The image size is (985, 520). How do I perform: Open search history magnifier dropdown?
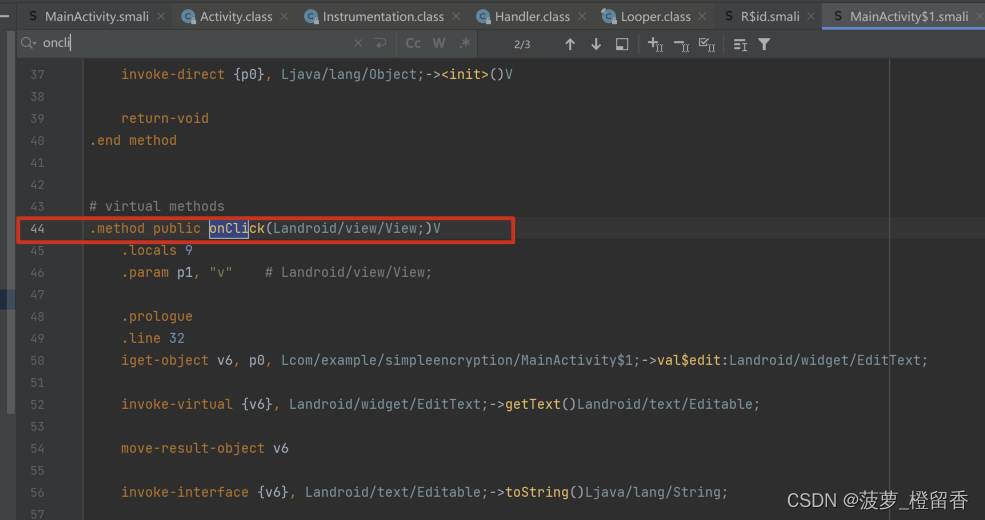(28, 43)
